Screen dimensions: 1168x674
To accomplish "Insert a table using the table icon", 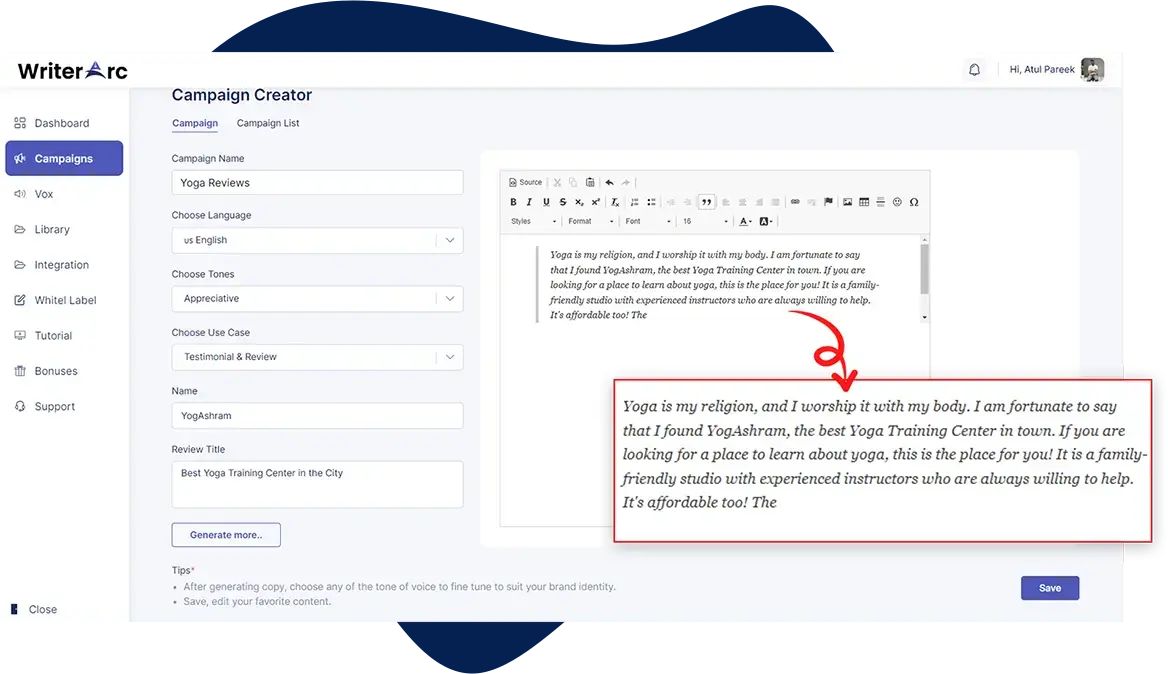I will [x=864, y=202].
